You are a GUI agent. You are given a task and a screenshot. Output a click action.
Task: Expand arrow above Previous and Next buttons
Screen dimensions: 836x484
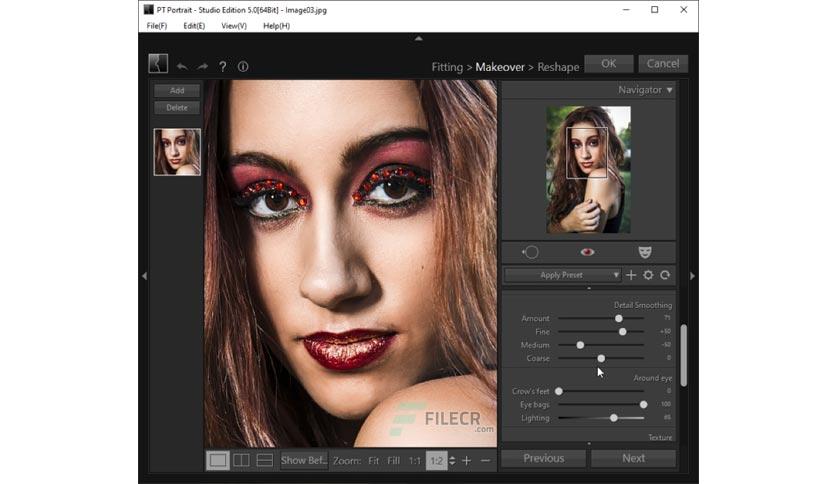(589, 443)
